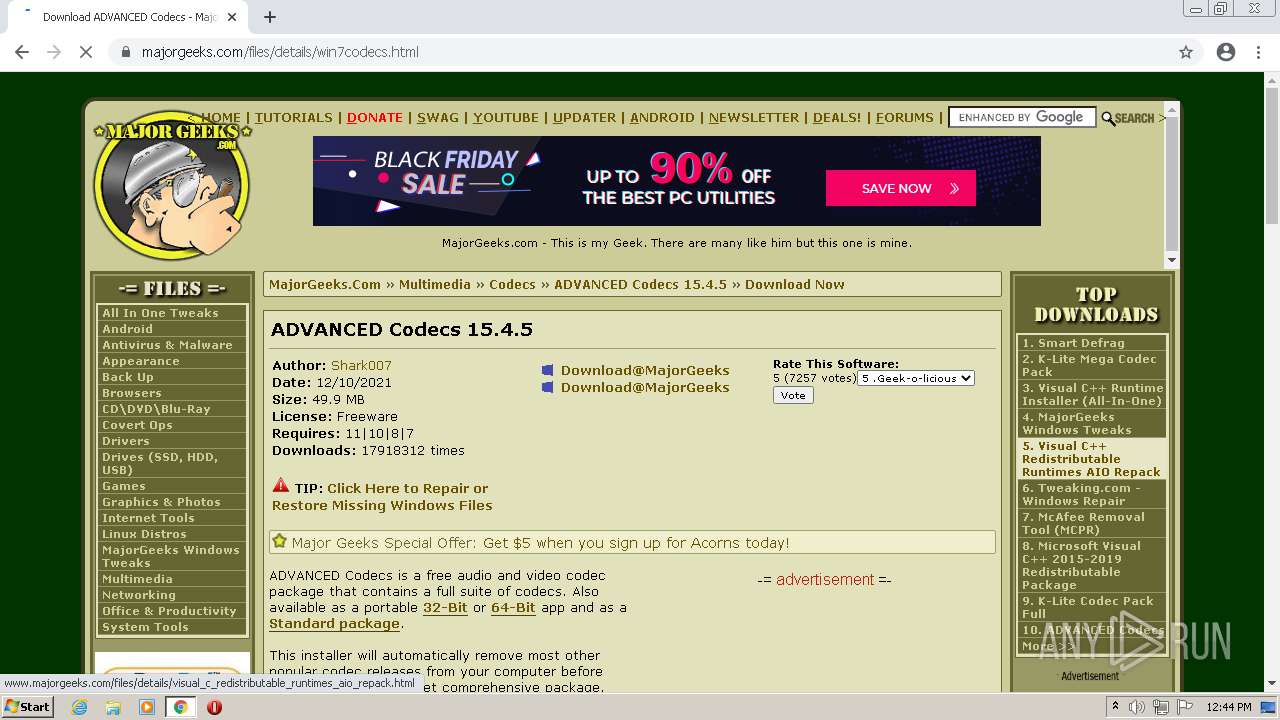This screenshot has width=1280, height=720.
Task: Open the Linux Distros category
Action: (x=172, y=534)
